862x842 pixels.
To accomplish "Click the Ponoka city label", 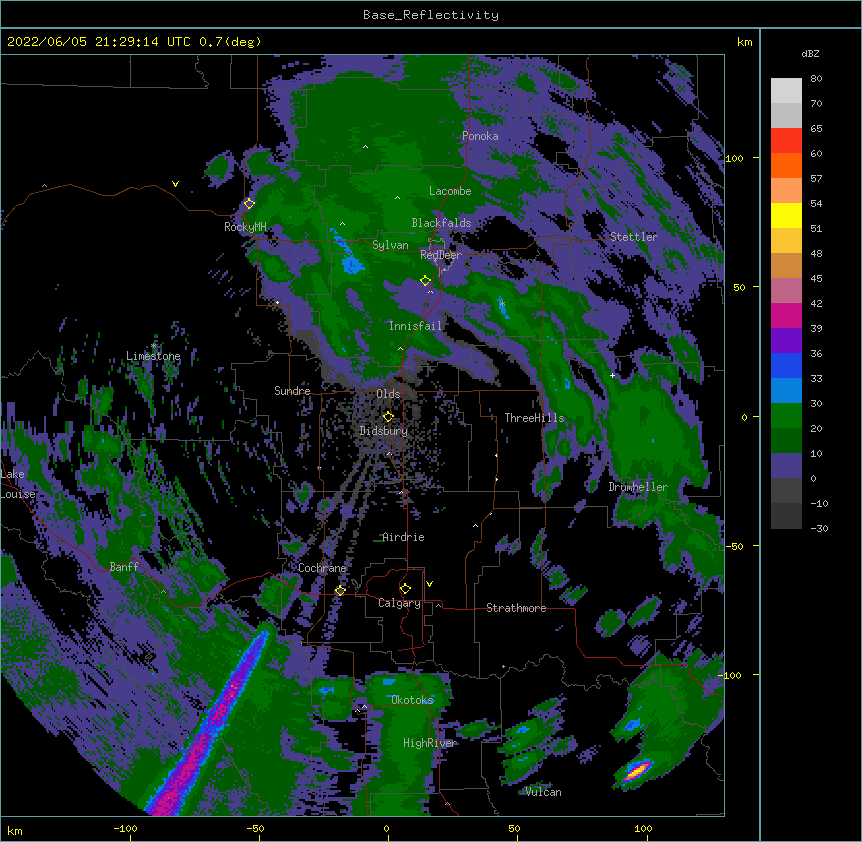I will point(480,136).
